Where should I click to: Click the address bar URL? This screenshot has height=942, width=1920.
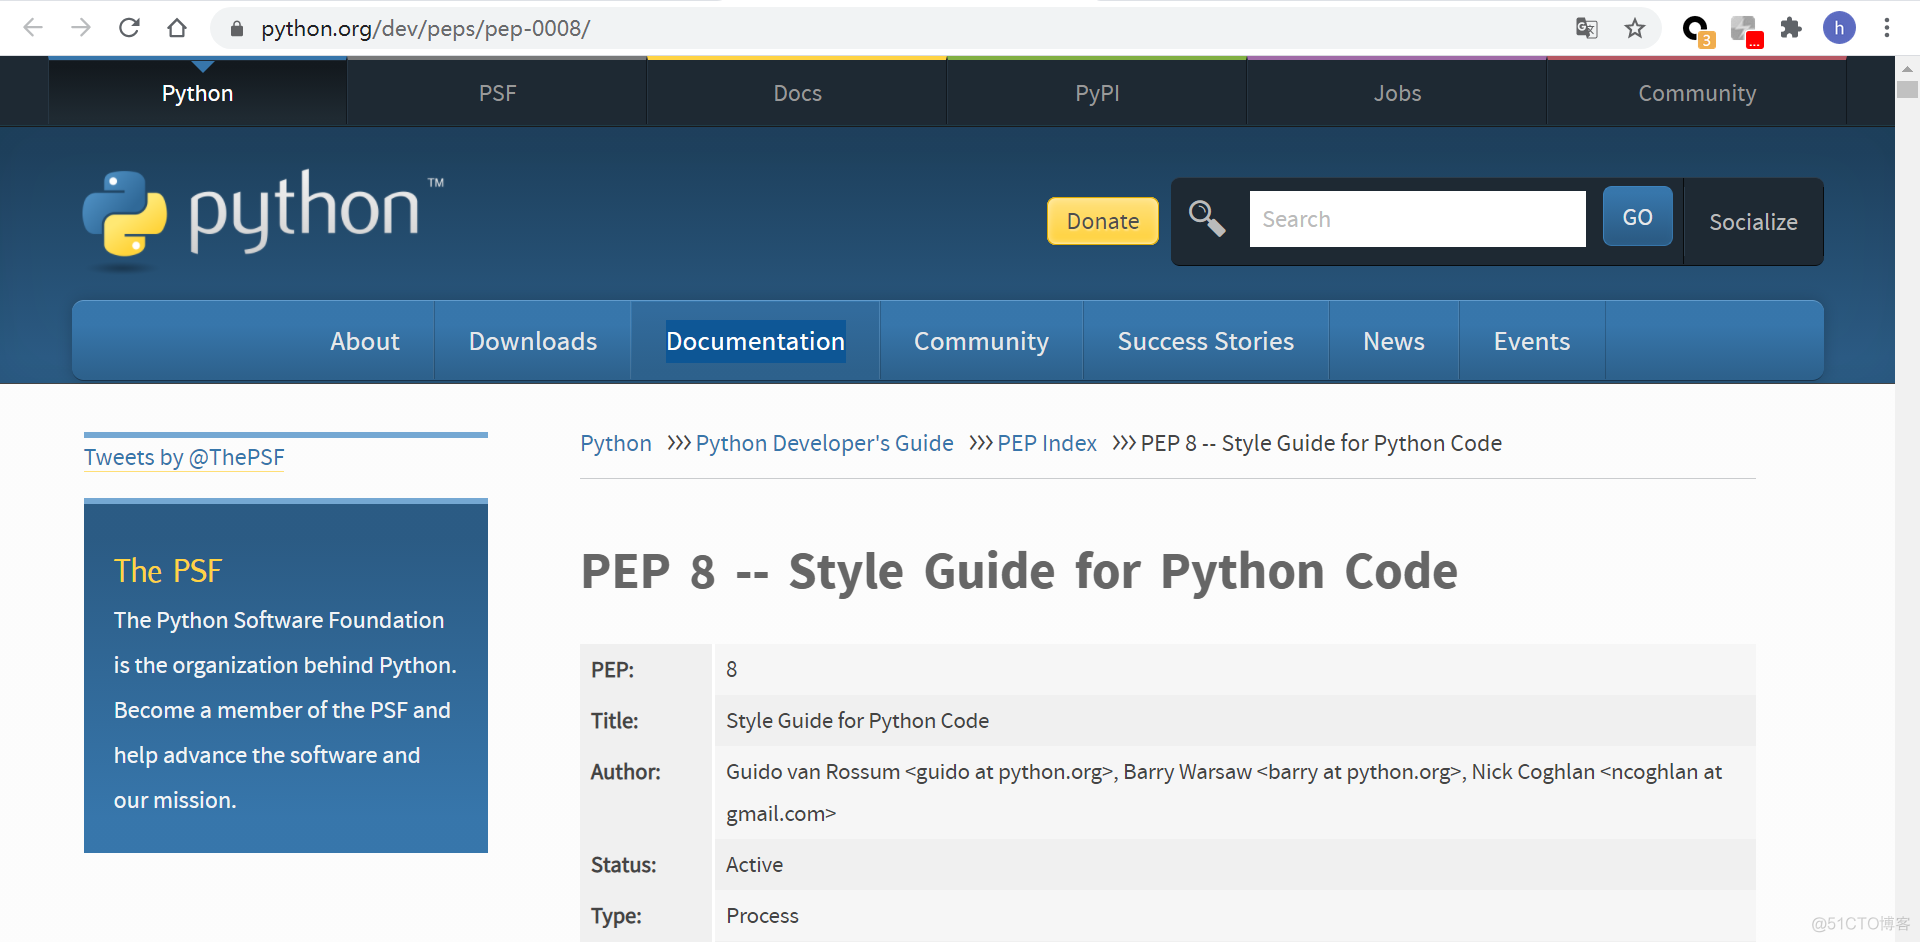426,29
